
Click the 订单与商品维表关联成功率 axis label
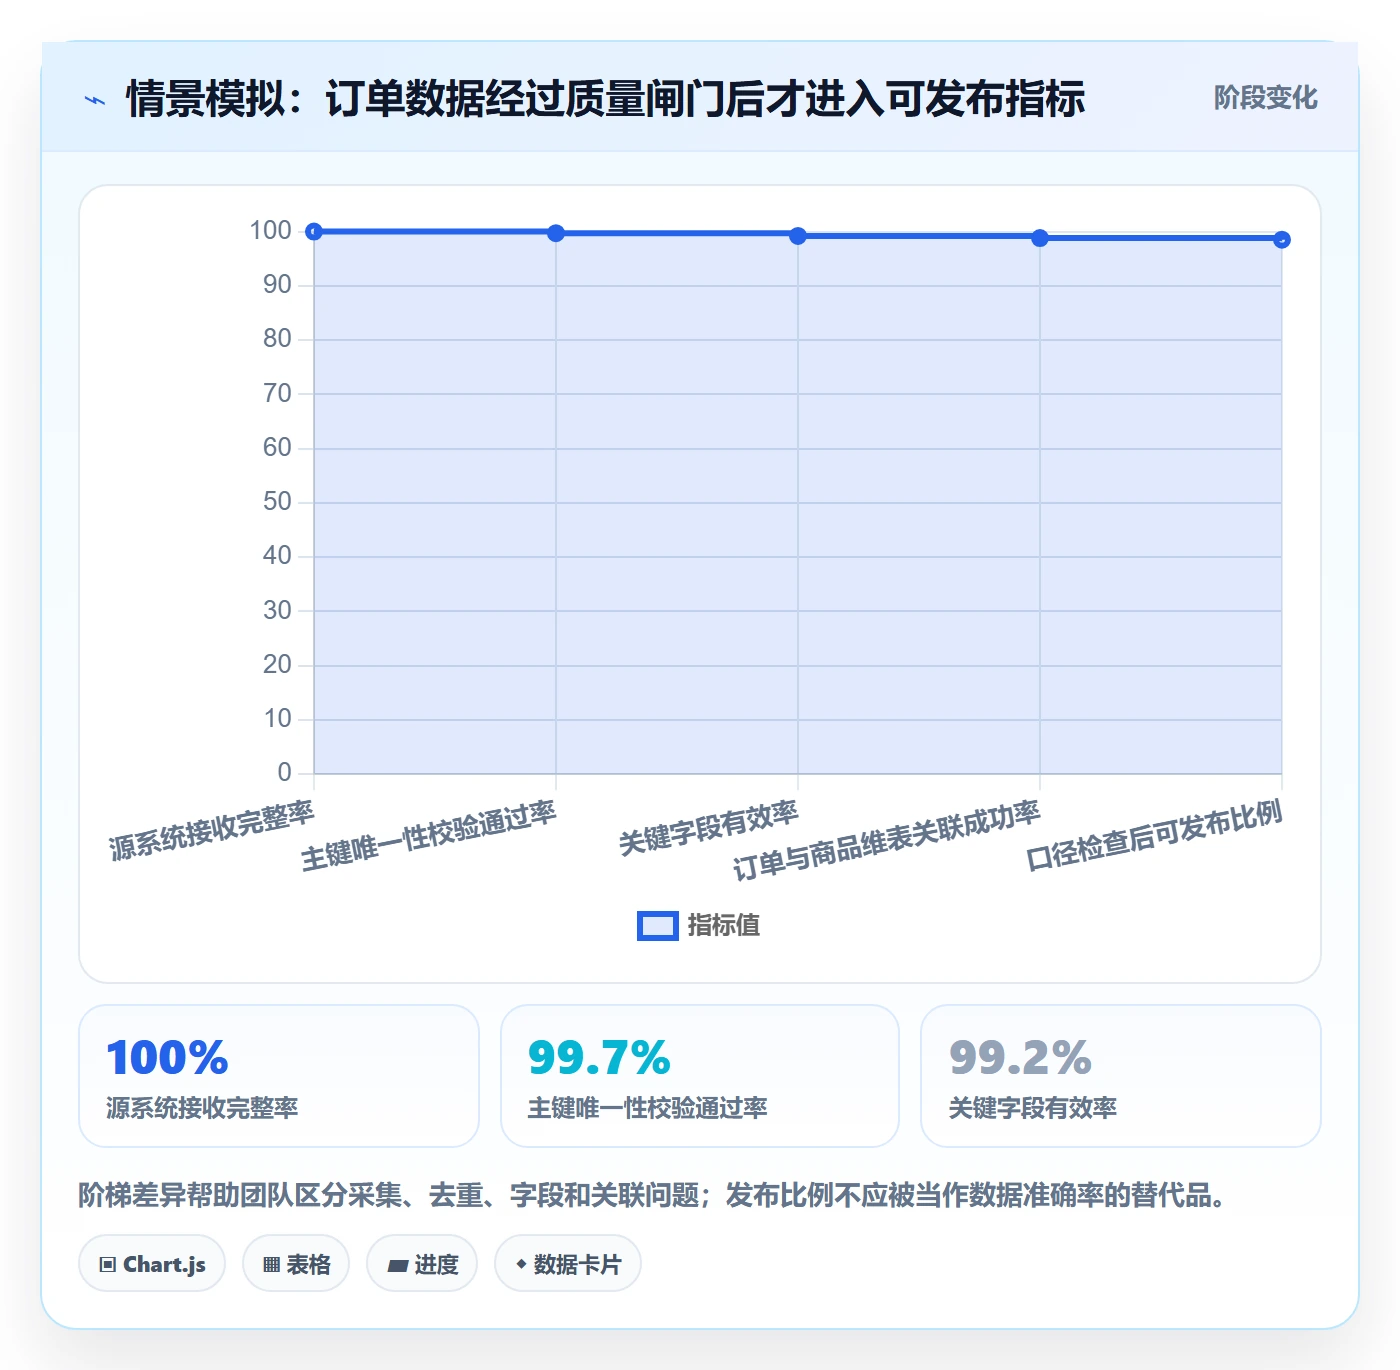(x=887, y=841)
